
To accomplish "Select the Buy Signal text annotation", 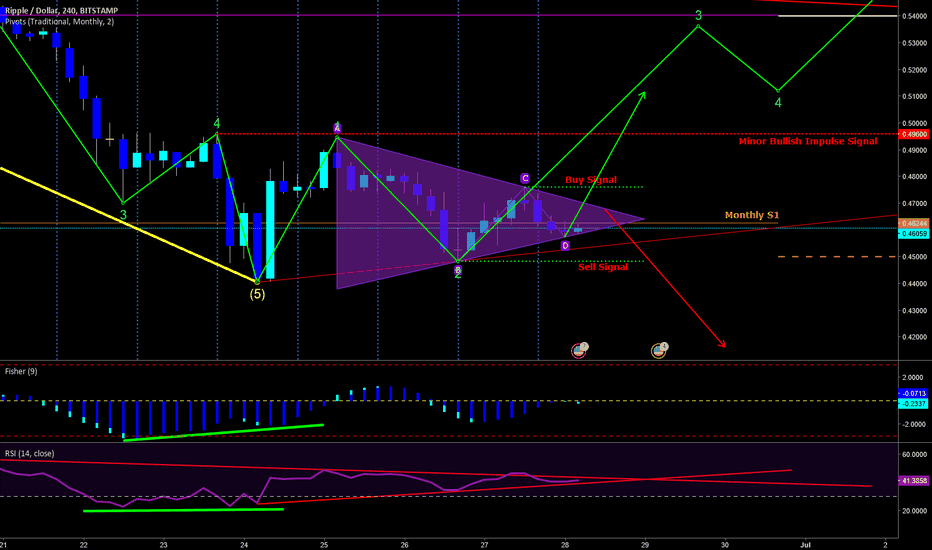I will [x=591, y=180].
